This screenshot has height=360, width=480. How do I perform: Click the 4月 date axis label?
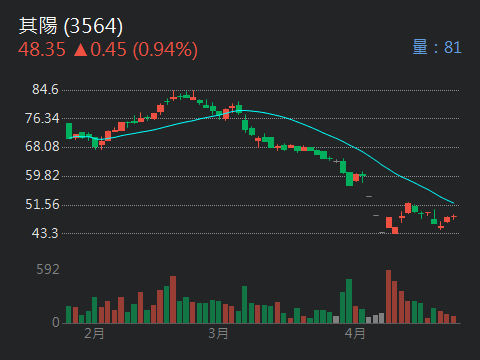tap(355, 333)
